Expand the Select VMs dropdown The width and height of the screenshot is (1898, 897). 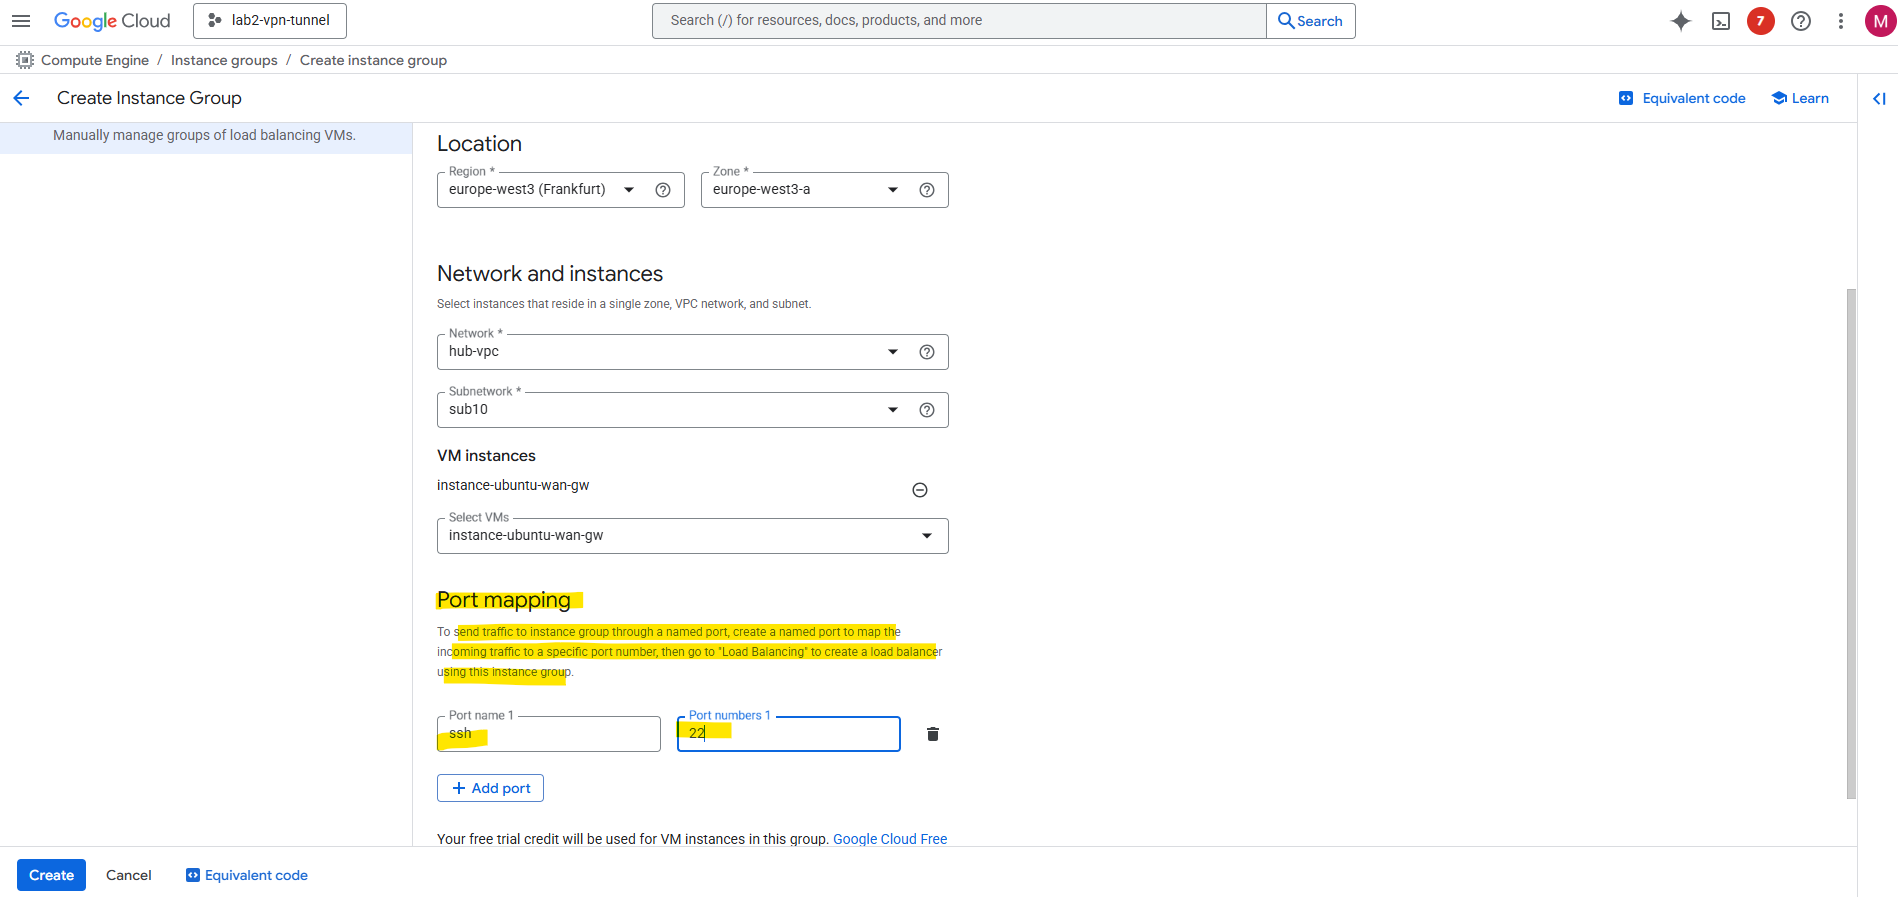(x=927, y=536)
